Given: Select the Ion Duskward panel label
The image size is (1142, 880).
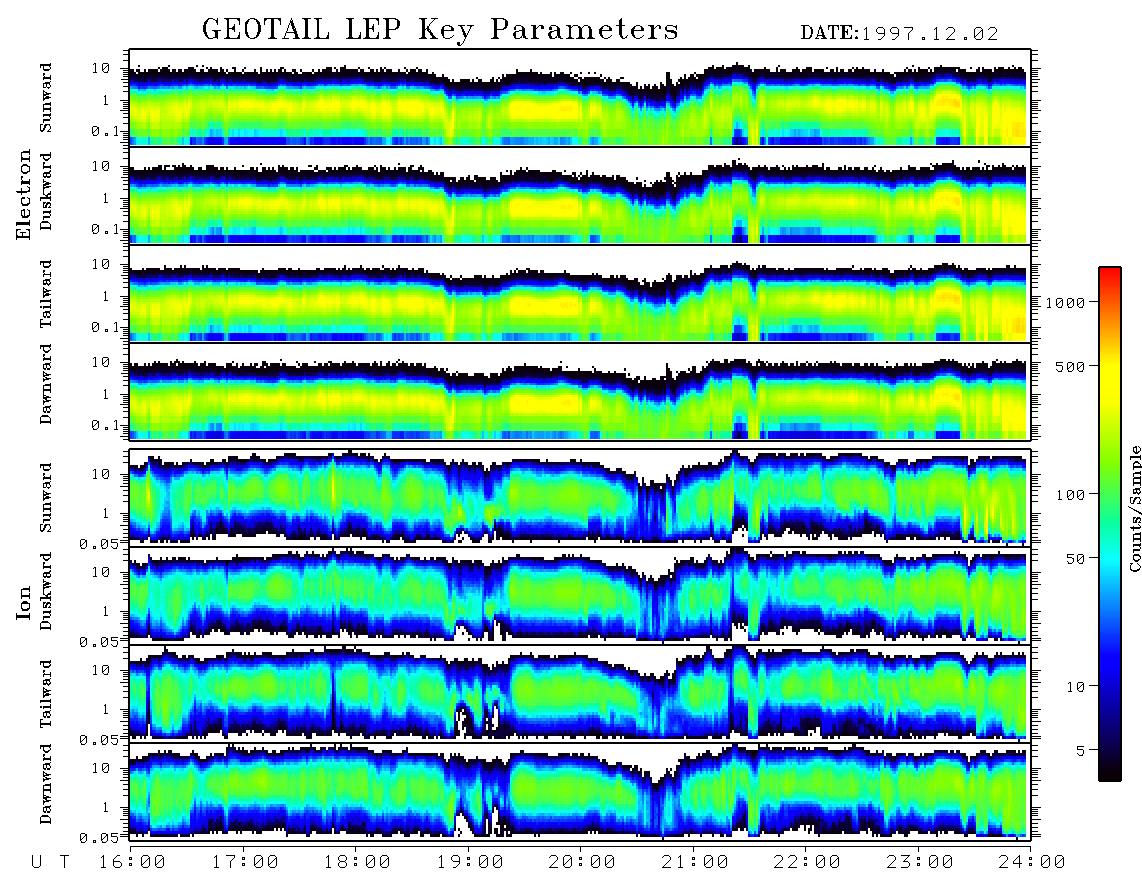Looking at the screenshot, I should 46,591.
